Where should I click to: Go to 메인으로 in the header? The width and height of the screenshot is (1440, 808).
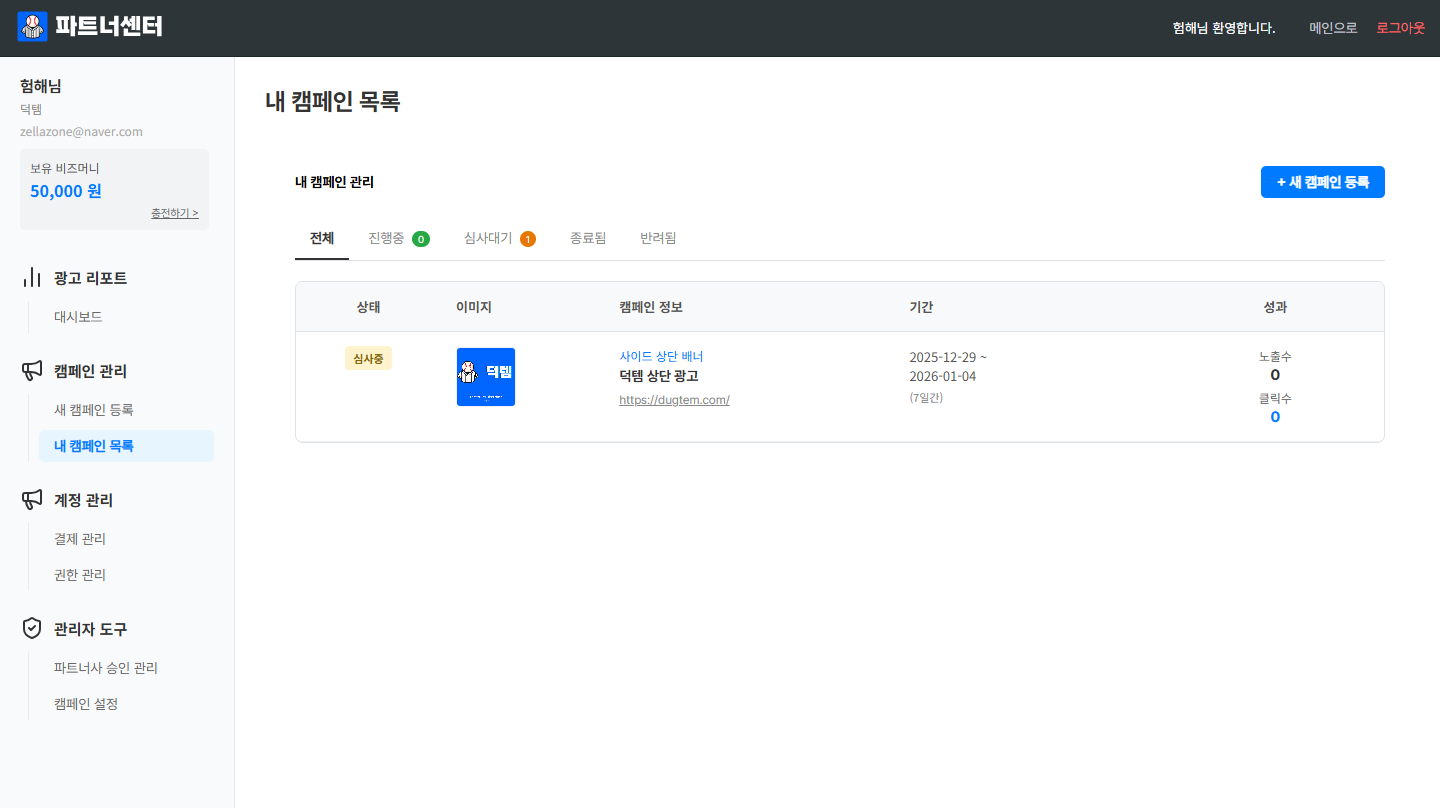[1333, 28]
